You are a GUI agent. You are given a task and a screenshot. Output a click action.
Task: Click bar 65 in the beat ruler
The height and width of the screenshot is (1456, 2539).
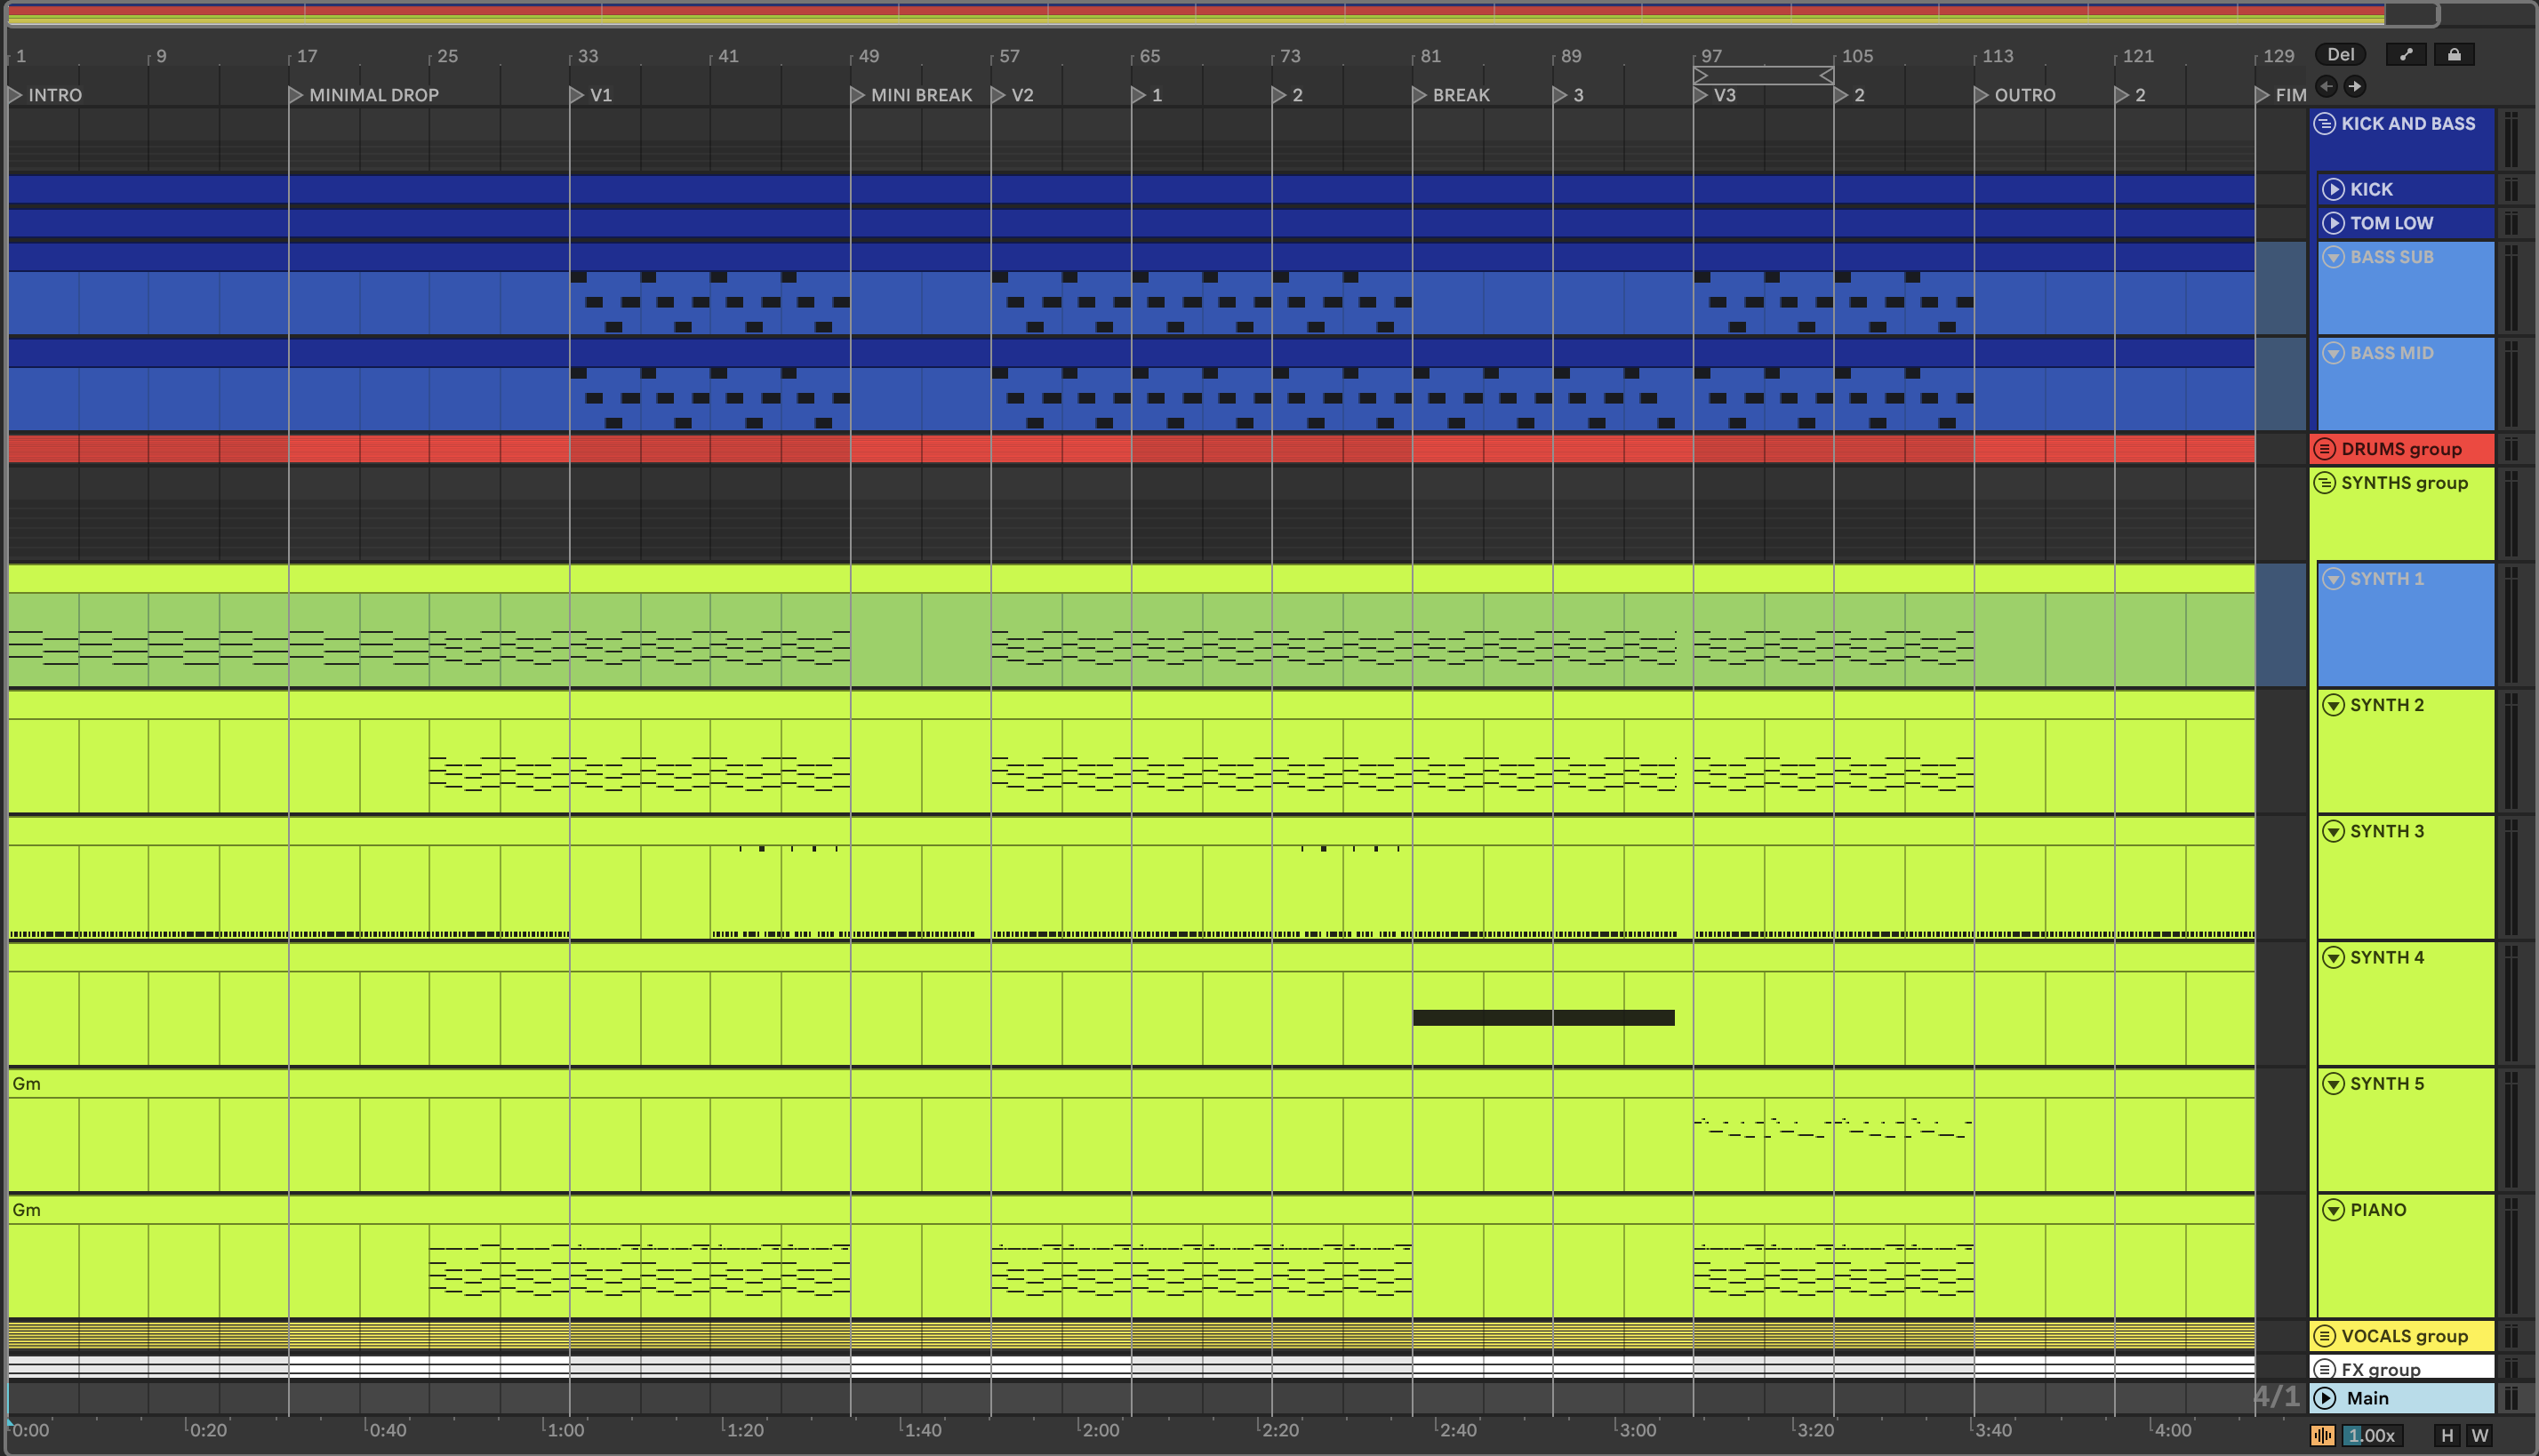coord(1149,56)
